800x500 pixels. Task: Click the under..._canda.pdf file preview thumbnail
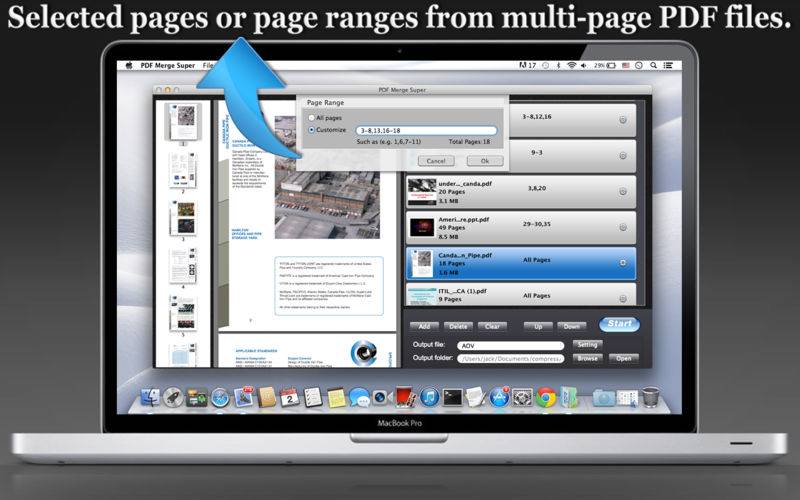(x=421, y=192)
